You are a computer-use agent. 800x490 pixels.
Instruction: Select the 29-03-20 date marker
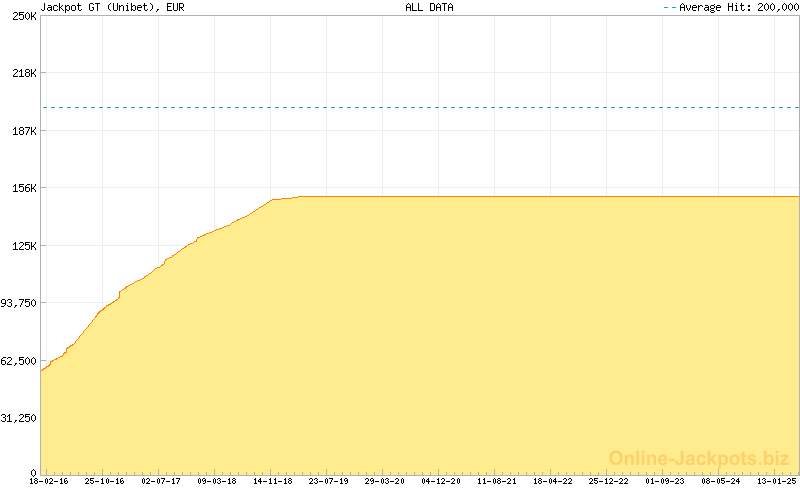385,482
